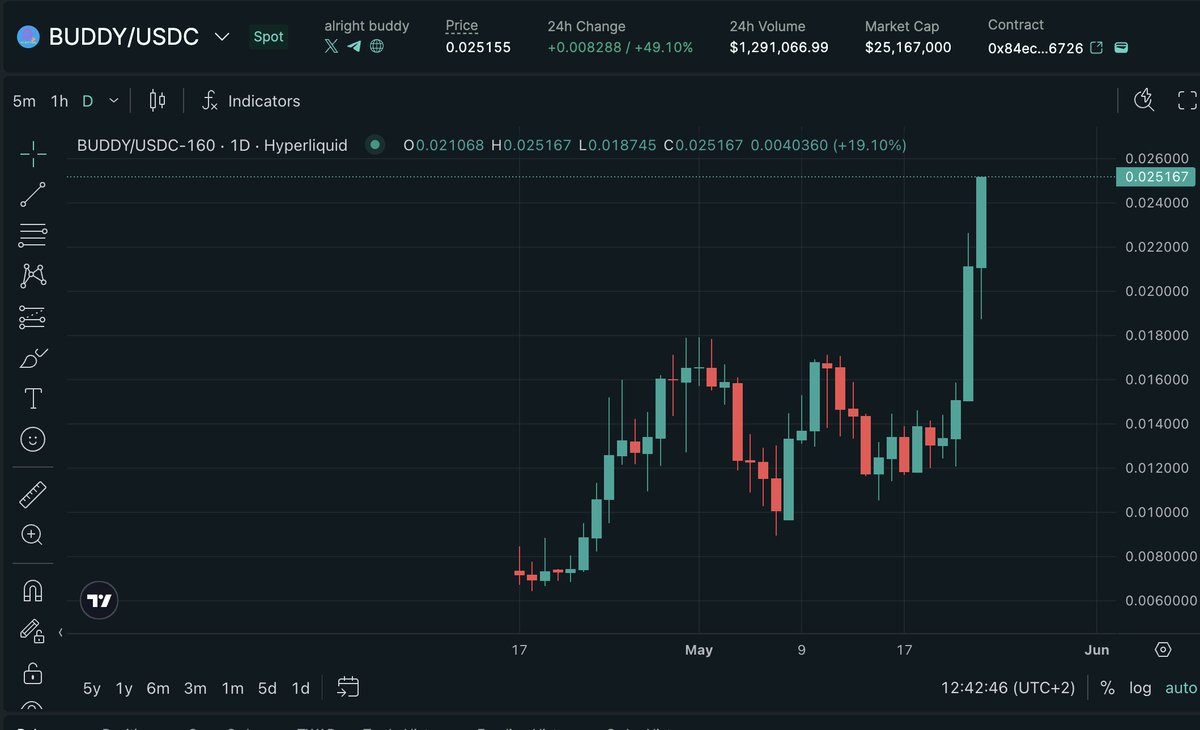Set chart range to 1m
Viewport: 1200px width, 730px height.
pos(232,688)
